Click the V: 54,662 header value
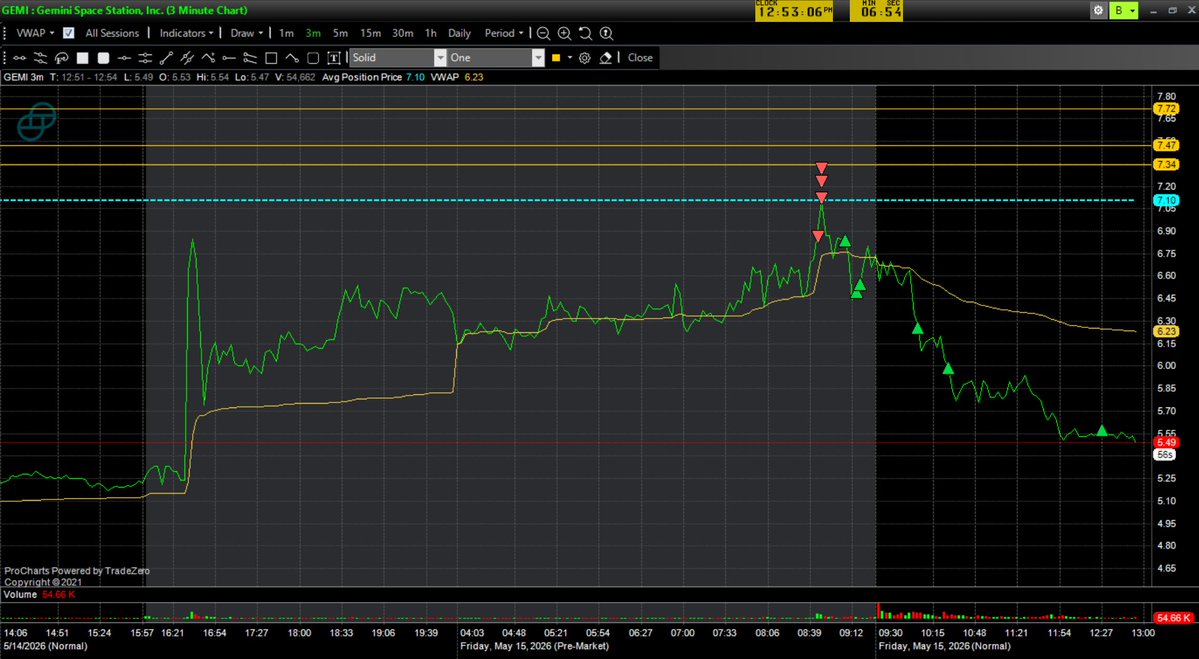1199x659 pixels. [x=295, y=77]
